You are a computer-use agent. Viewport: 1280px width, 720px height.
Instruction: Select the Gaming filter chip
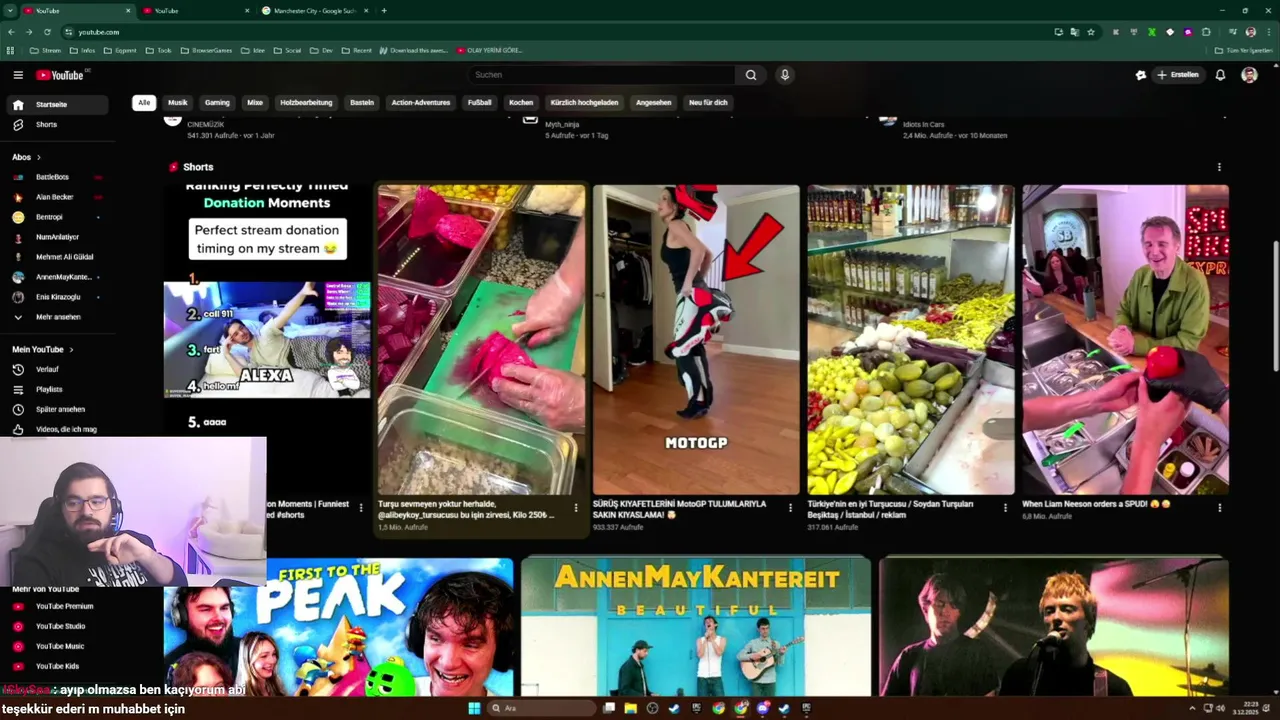tap(217, 103)
